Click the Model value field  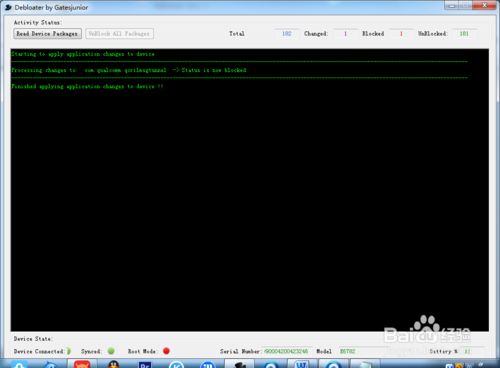pos(361,351)
